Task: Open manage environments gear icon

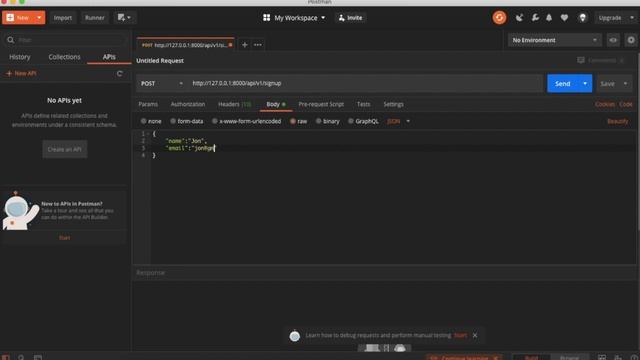Action: tap(631, 40)
